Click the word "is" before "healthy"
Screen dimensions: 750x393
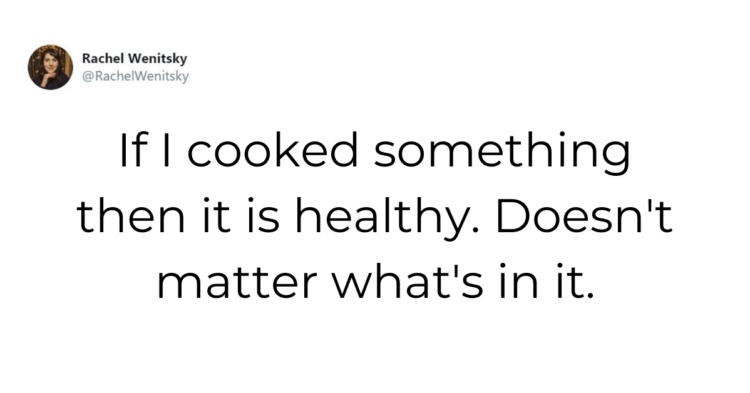263,217
